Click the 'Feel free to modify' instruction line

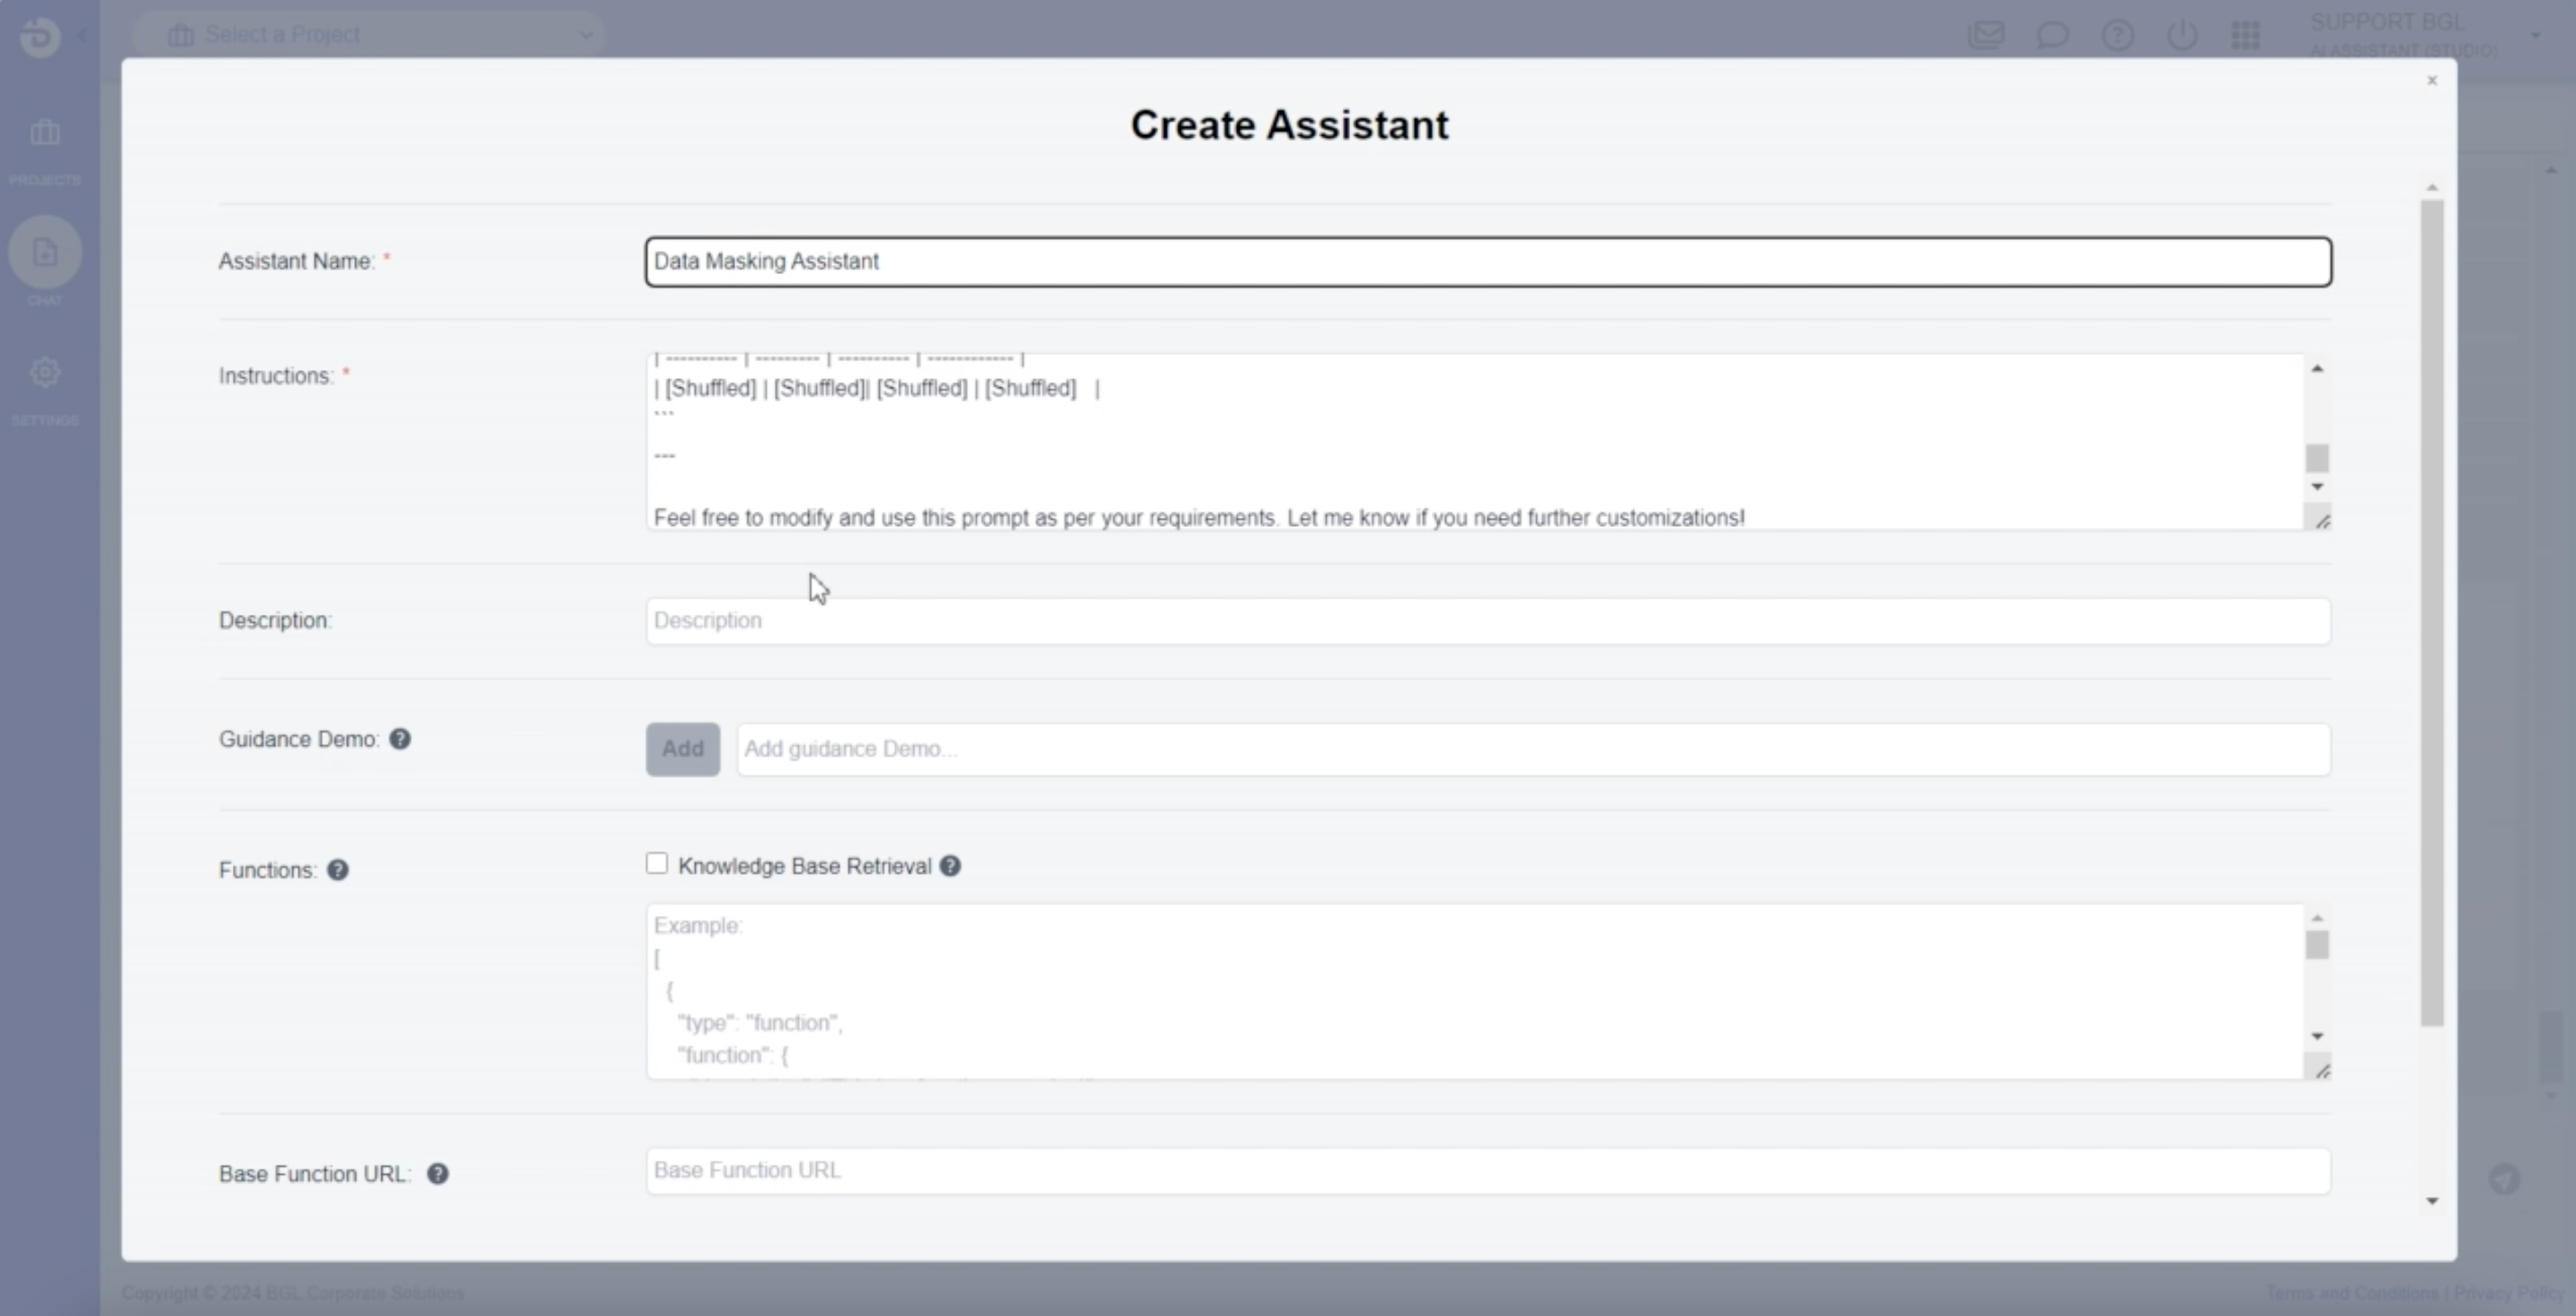point(1199,518)
